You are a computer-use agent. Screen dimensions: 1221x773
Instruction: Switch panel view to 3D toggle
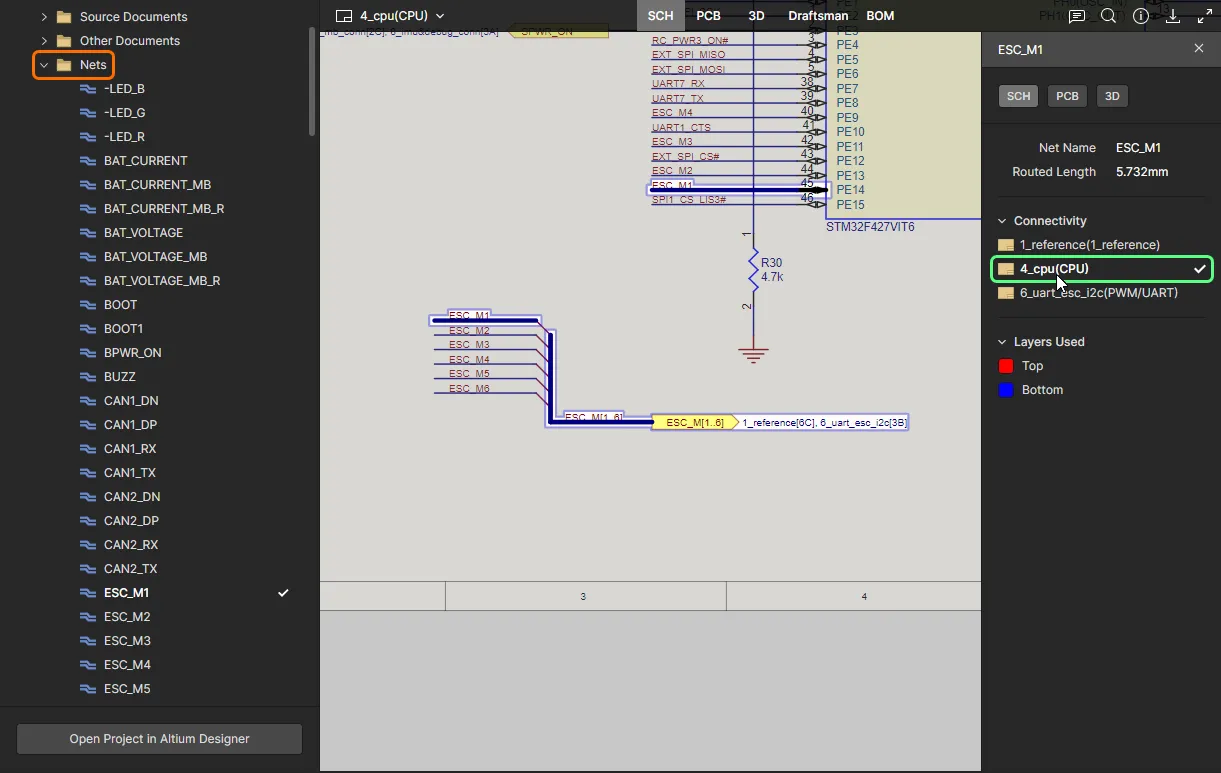1112,96
